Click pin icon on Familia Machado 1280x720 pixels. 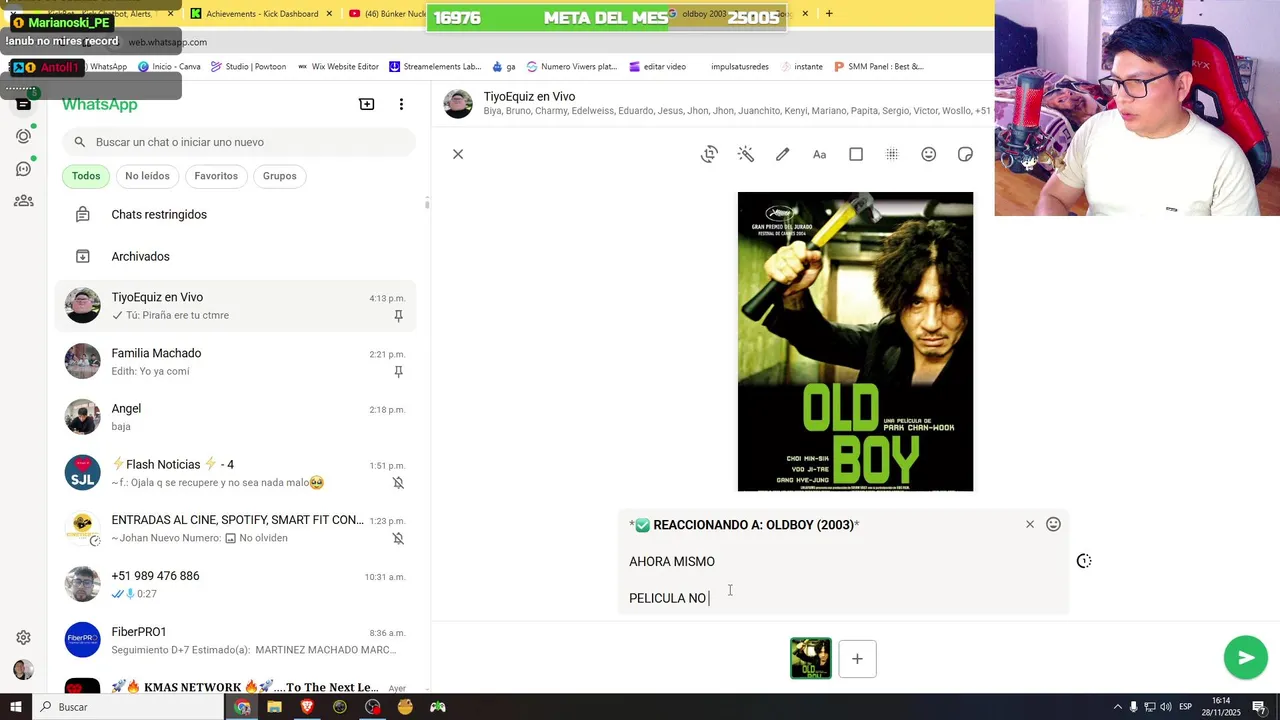point(398,372)
